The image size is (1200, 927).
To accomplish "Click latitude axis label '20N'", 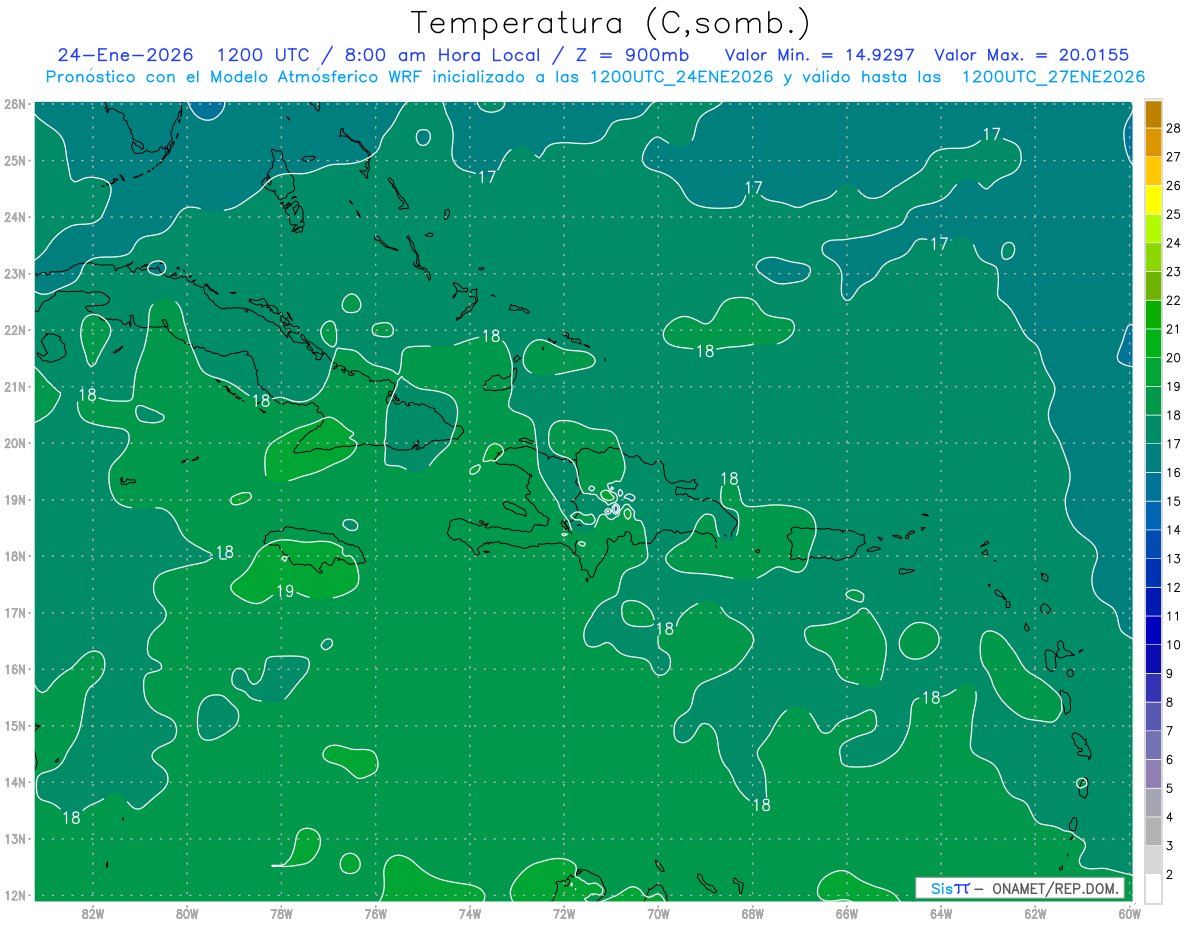I will (x=14, y=443).
